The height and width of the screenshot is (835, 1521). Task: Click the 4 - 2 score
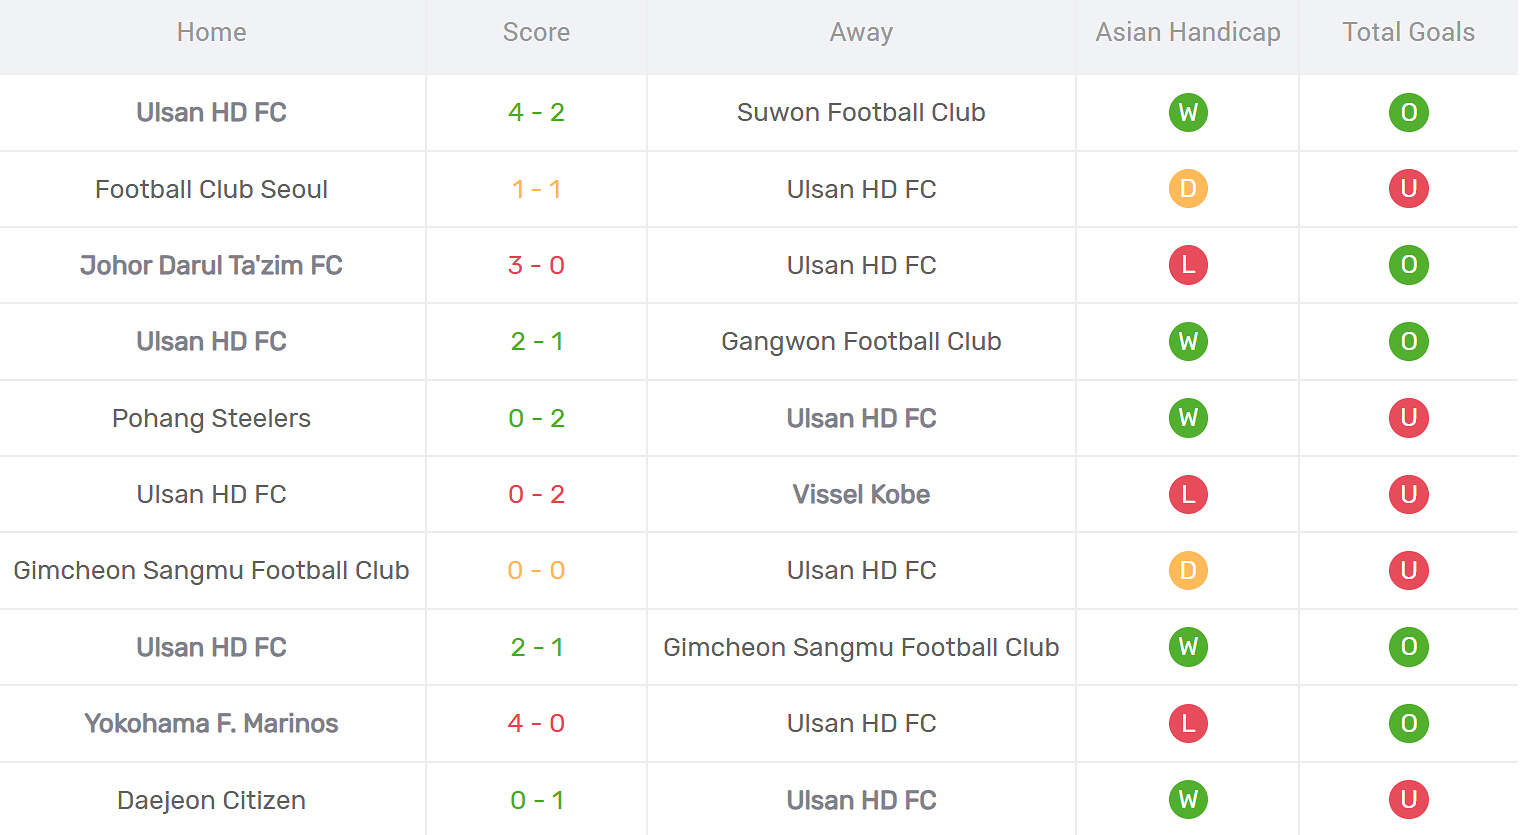pyautogui.click(x=536, y=112)
